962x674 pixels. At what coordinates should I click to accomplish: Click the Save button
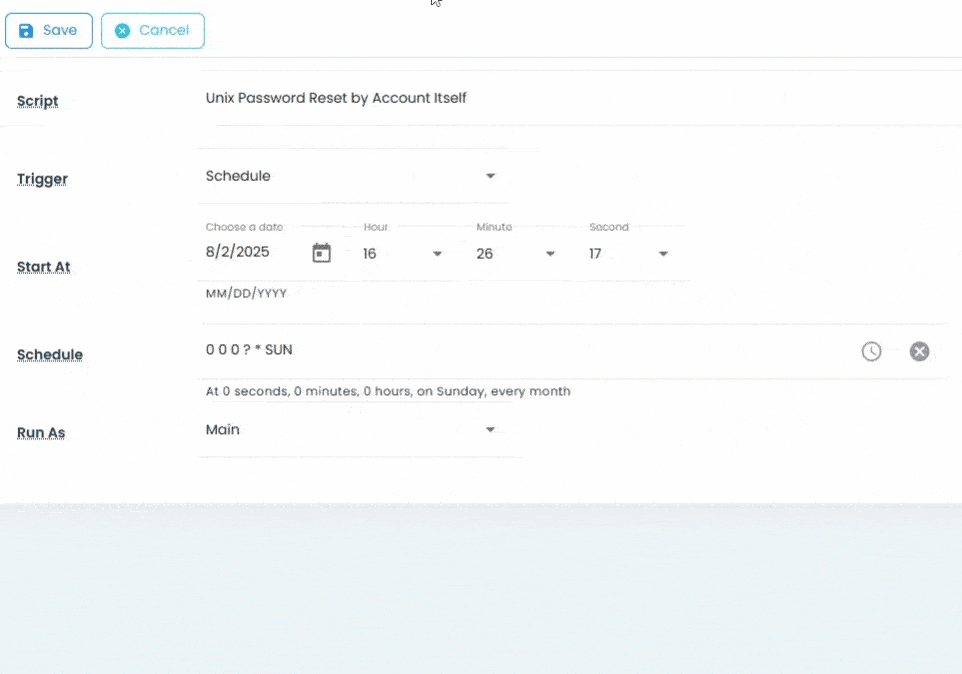click(48, 30)
